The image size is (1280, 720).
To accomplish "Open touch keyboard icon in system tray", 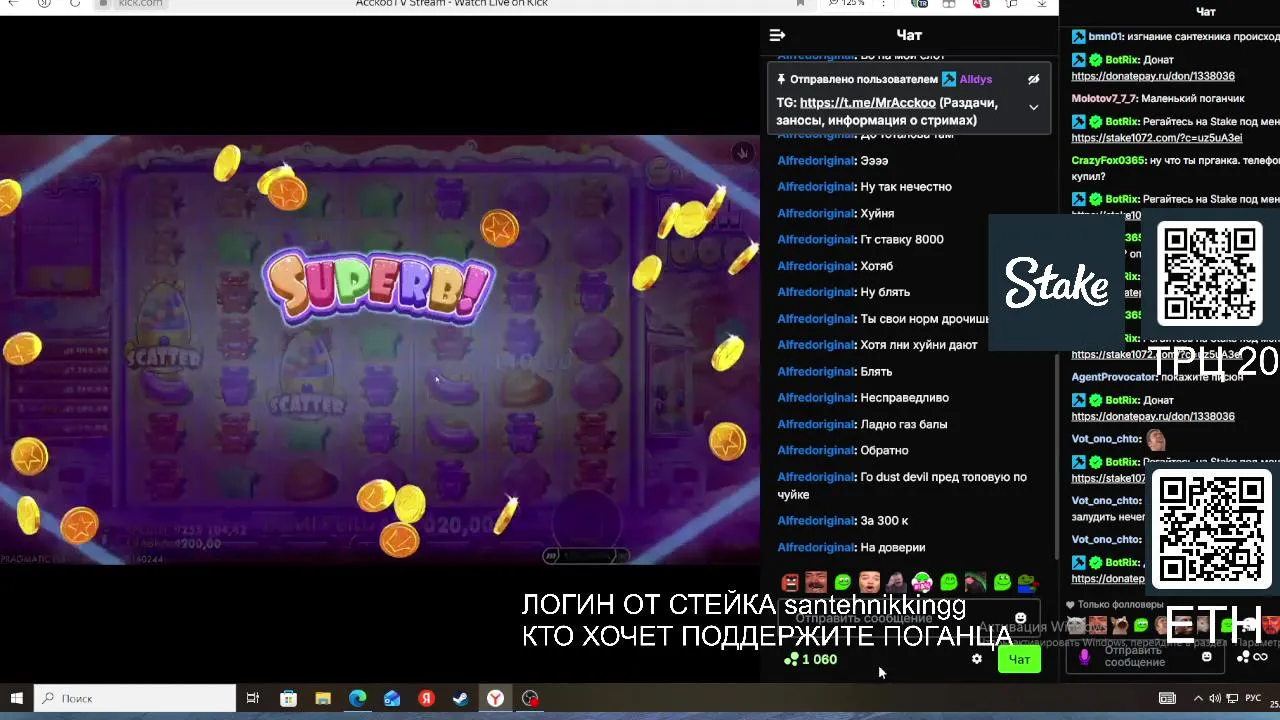I will tap(1167, 698).
